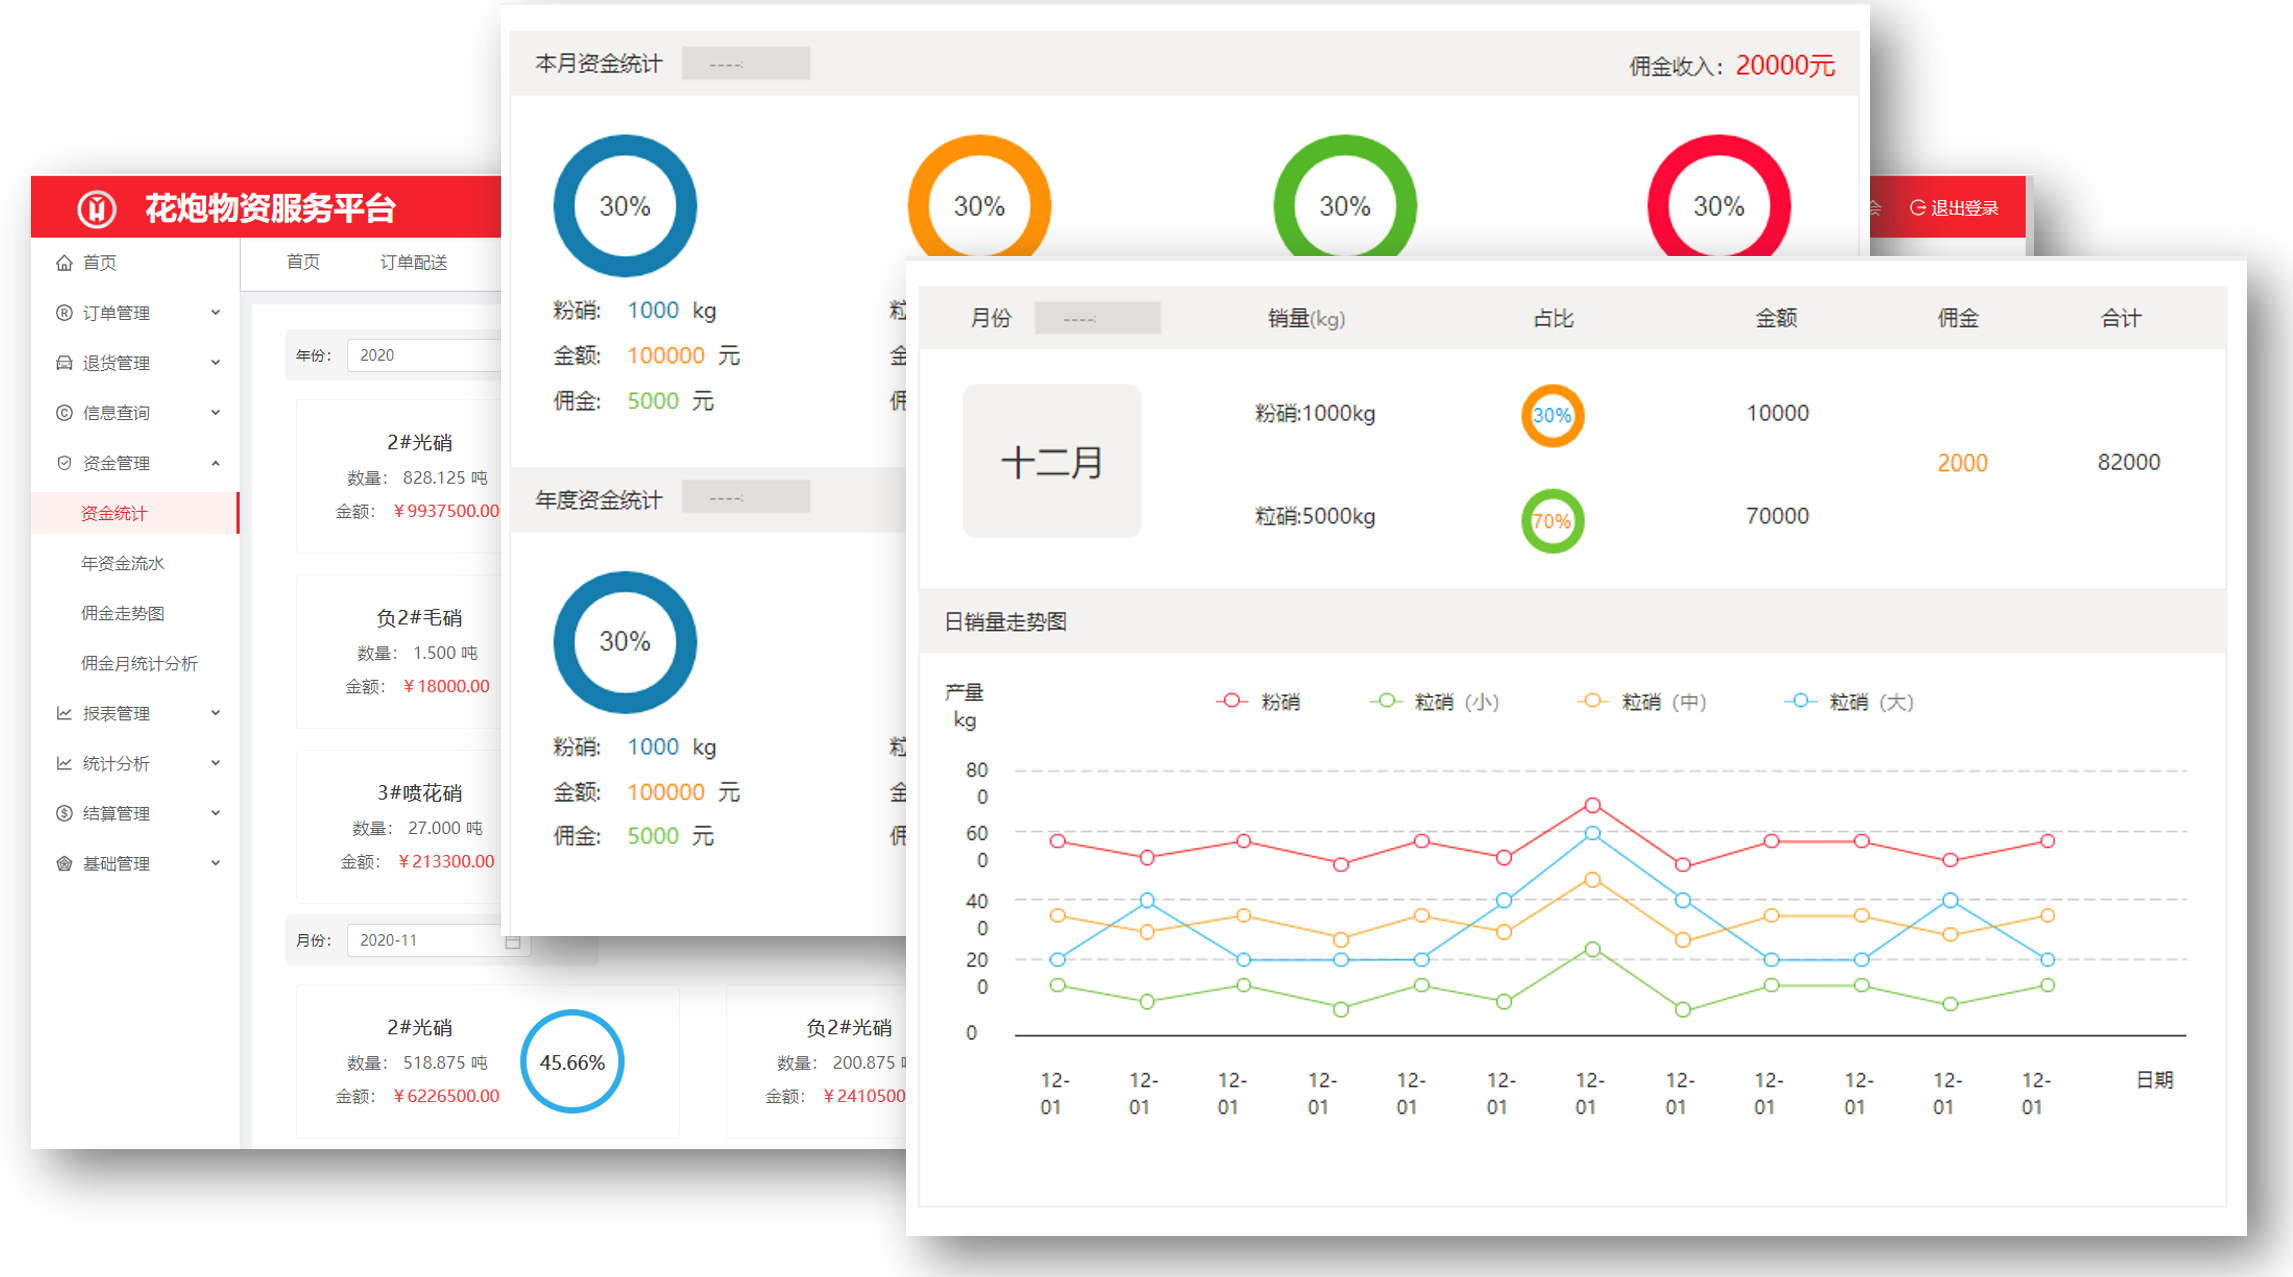Expand the 统计分析 menu chevron

tap(216, 763)
